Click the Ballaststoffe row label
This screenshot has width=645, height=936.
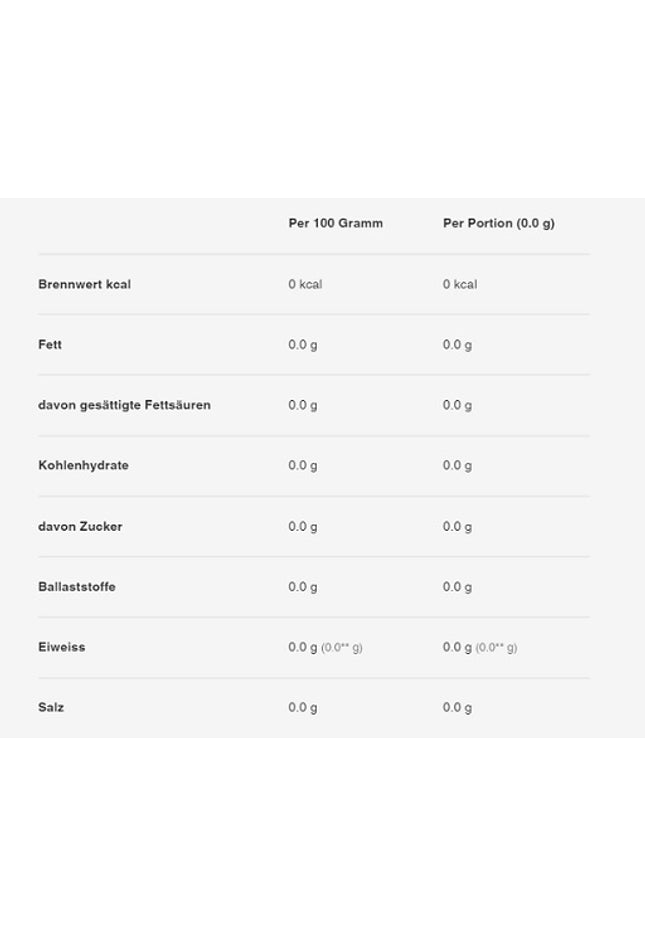pos(77,586)
